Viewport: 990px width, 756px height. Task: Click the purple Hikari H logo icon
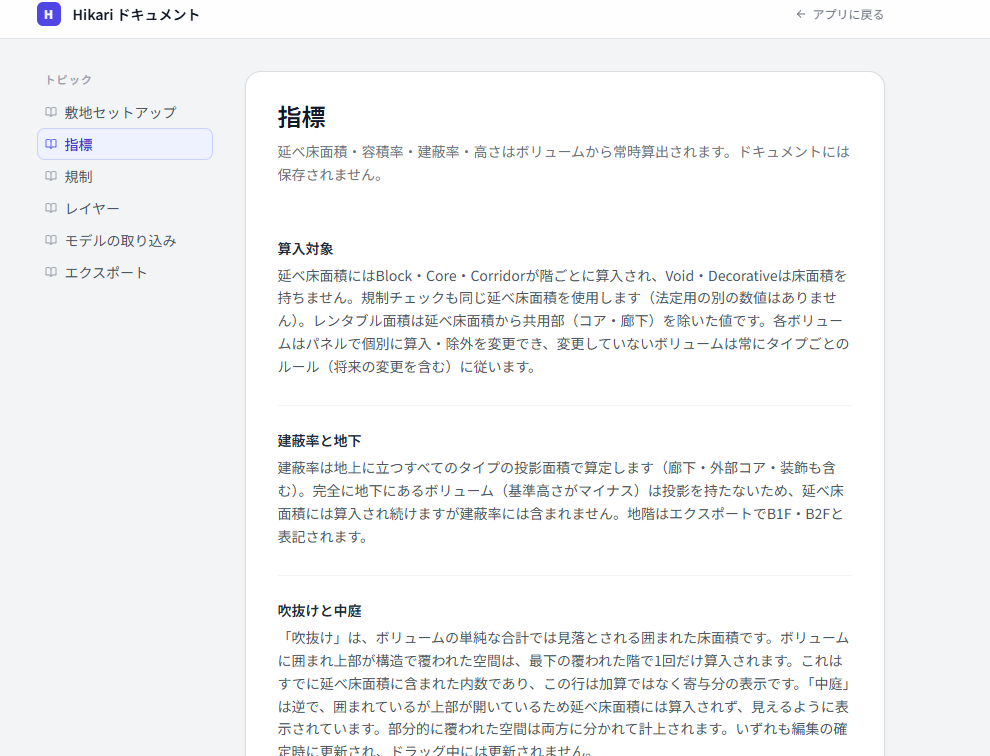point(49,14)
